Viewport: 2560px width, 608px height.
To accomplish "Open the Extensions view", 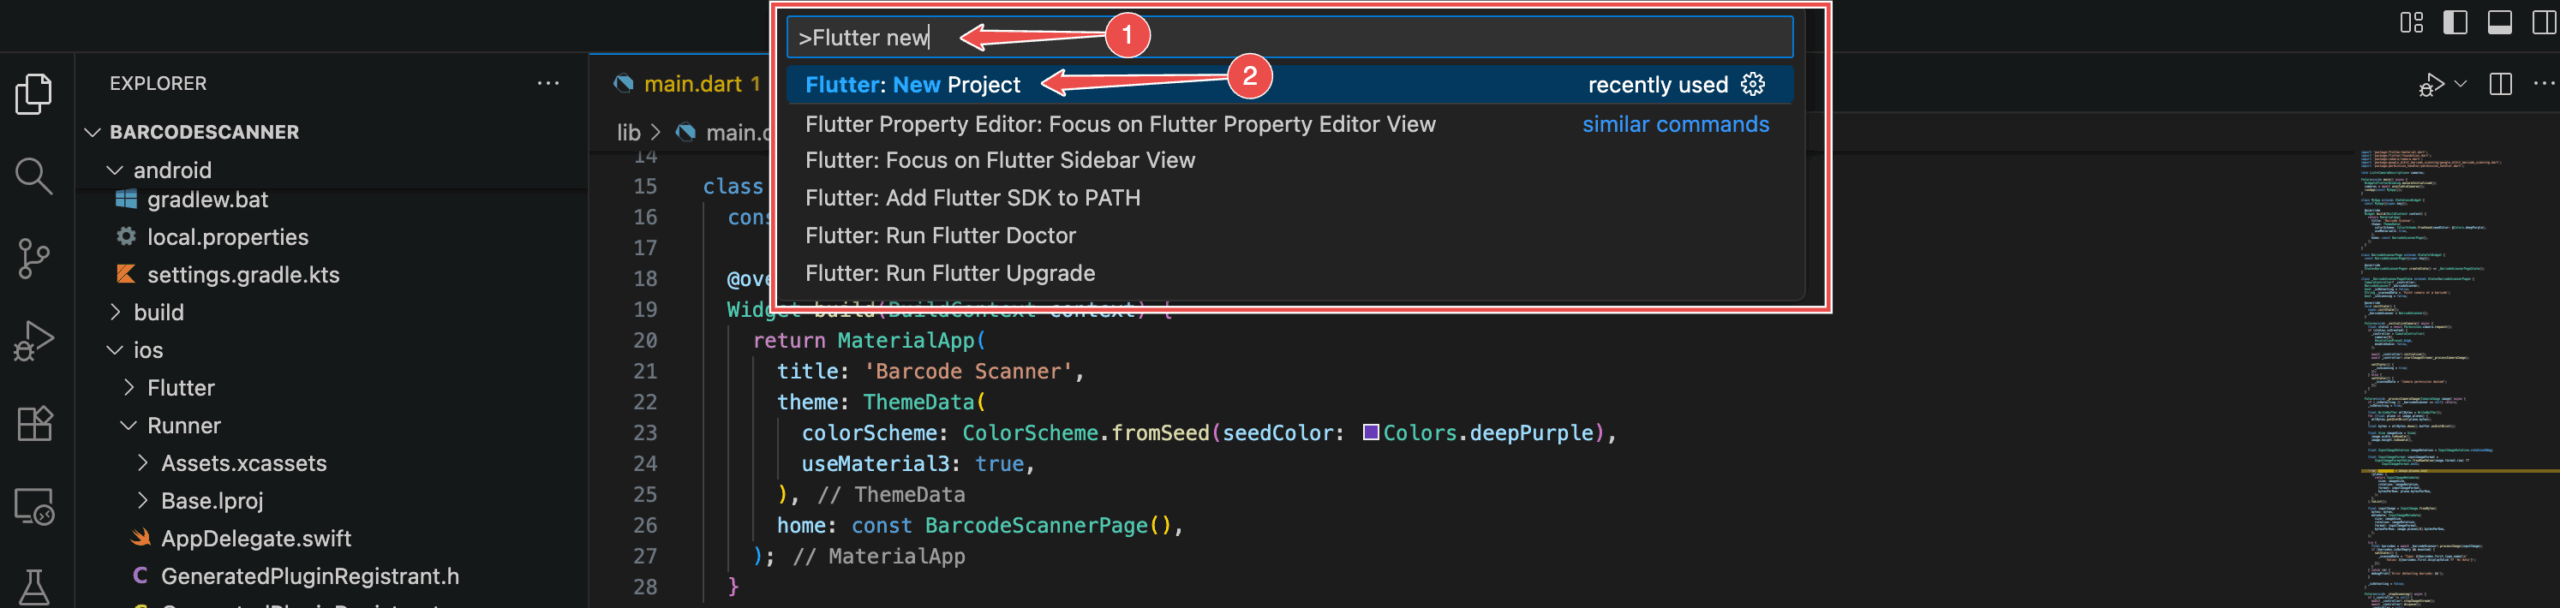I will tap(35, 423).
